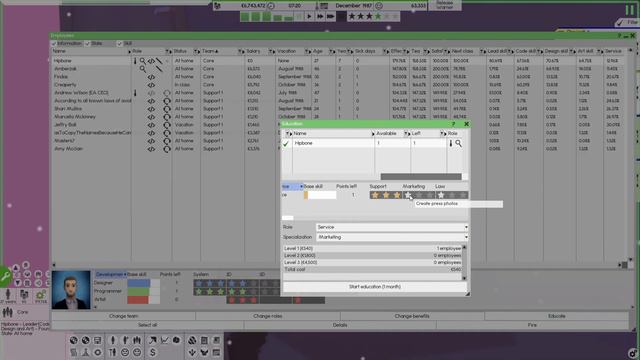Open the Specialization dropdown showing Marketing

coord(392,237)
